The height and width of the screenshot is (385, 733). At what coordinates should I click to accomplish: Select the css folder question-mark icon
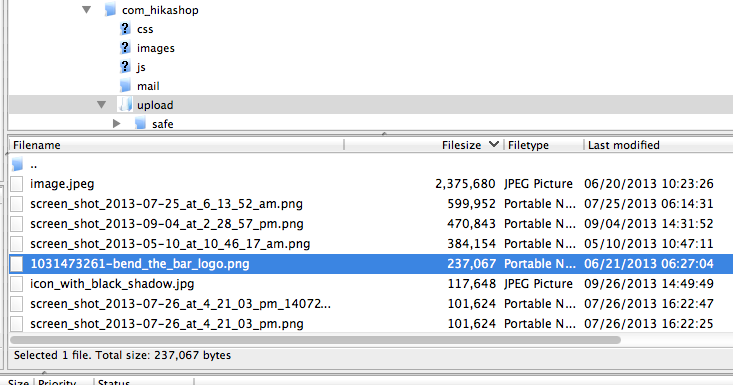pos(125,29)
